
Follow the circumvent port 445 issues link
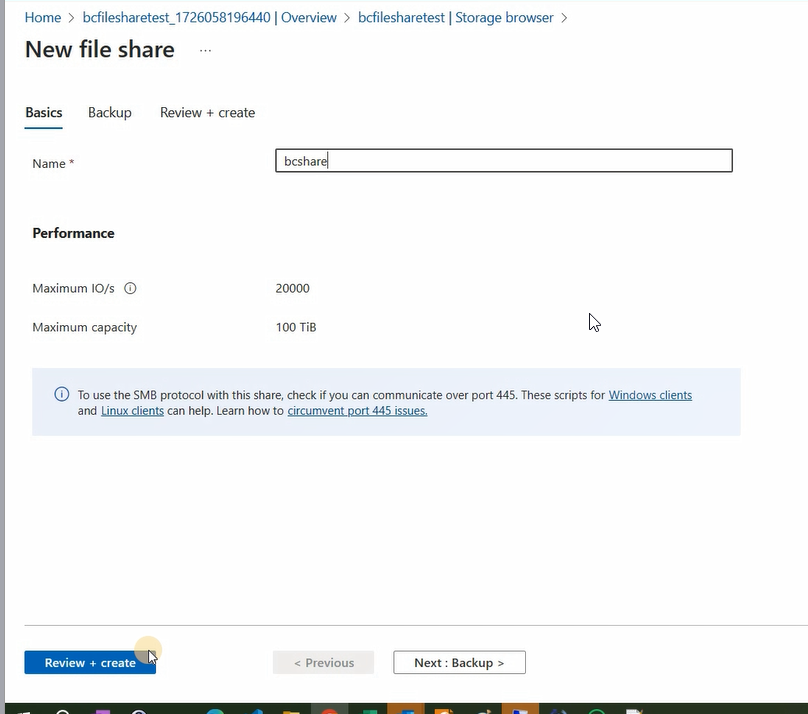(357, 411)
